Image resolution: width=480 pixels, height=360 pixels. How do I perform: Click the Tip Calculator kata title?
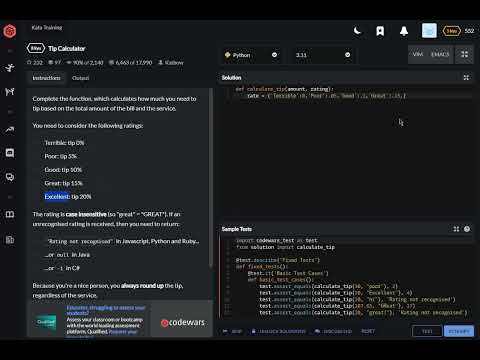tap(67, 49)
